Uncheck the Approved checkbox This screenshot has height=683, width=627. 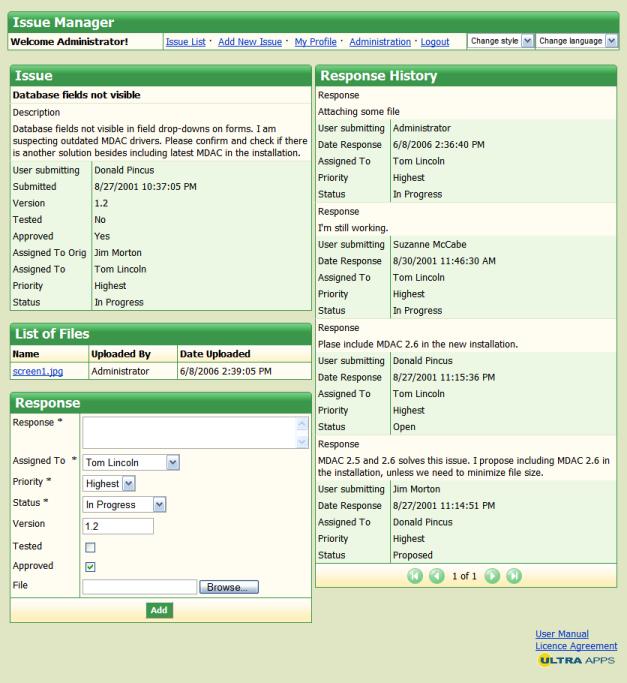(x=89, y=566)
